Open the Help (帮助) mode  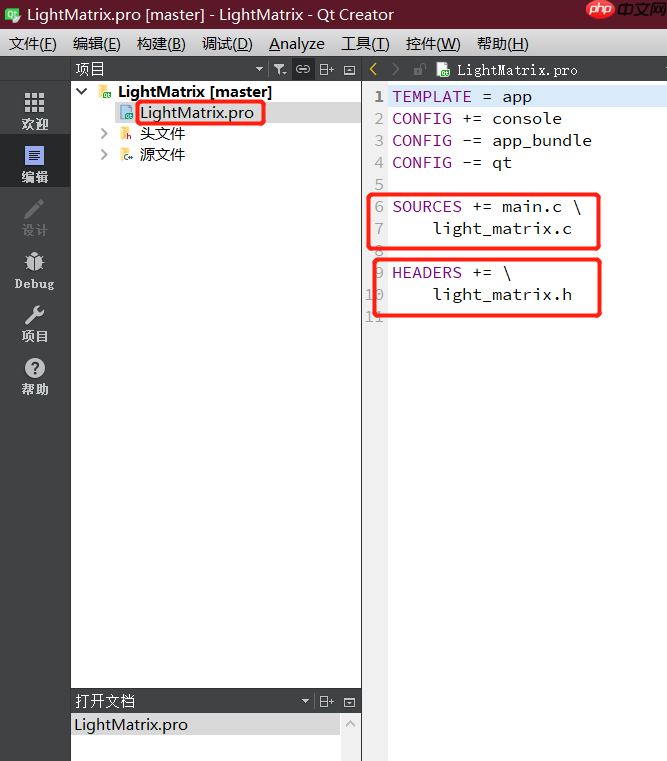[34, 376]
